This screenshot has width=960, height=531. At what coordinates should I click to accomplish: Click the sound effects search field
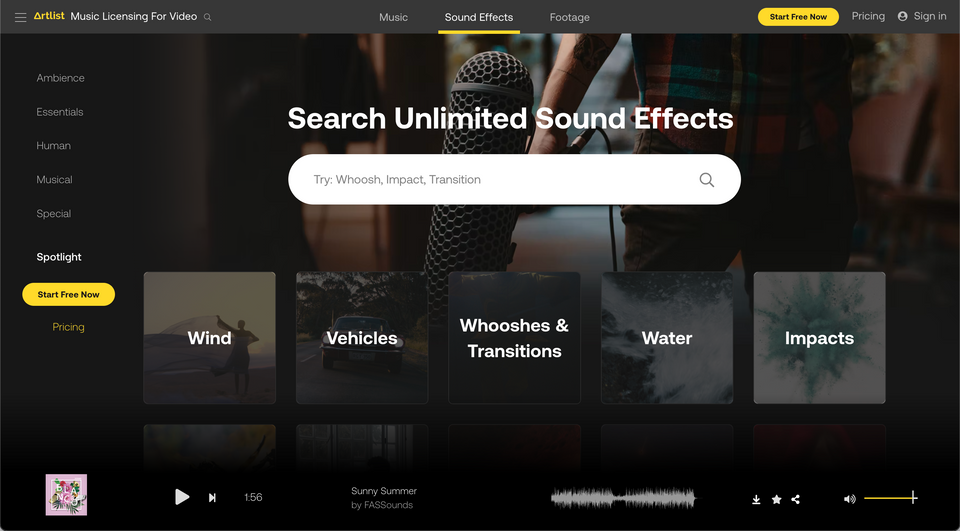(514, 179)
